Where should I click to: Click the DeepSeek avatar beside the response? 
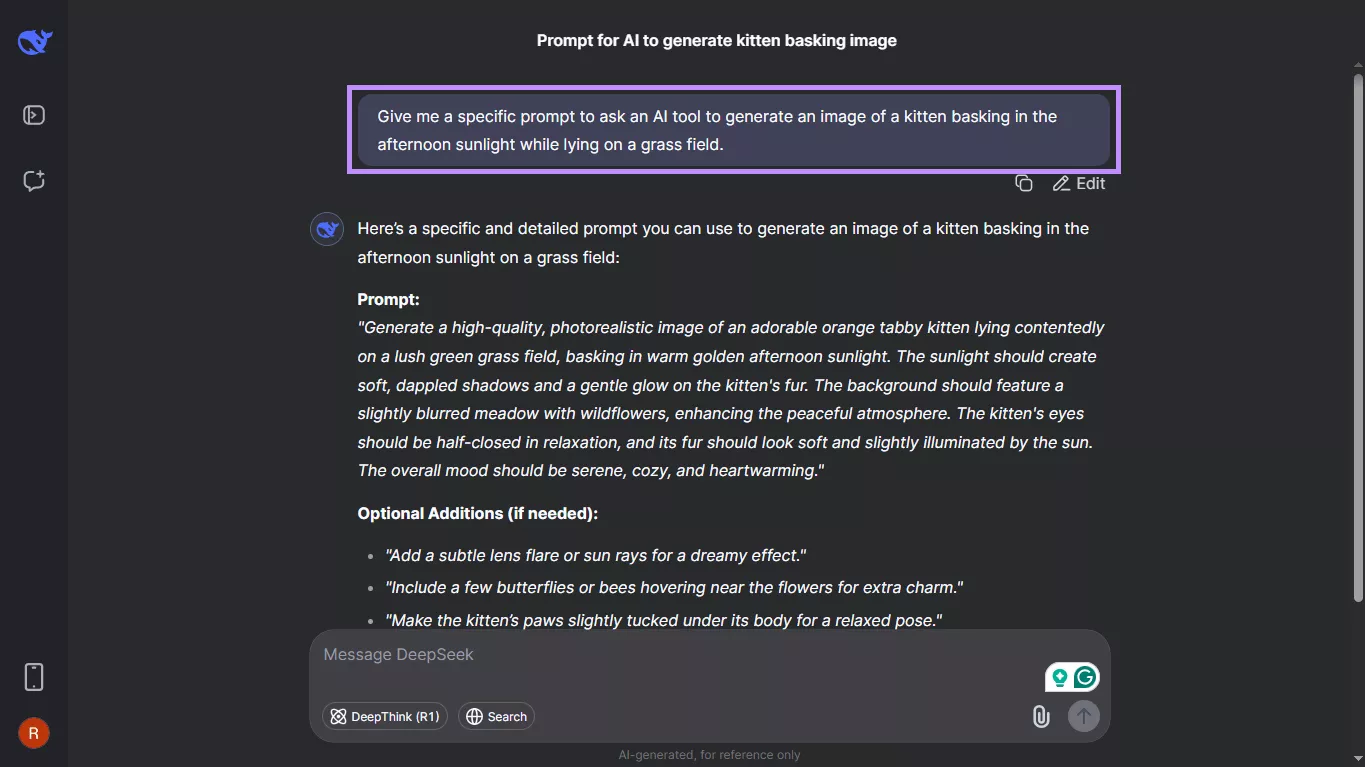coord(327,229)
